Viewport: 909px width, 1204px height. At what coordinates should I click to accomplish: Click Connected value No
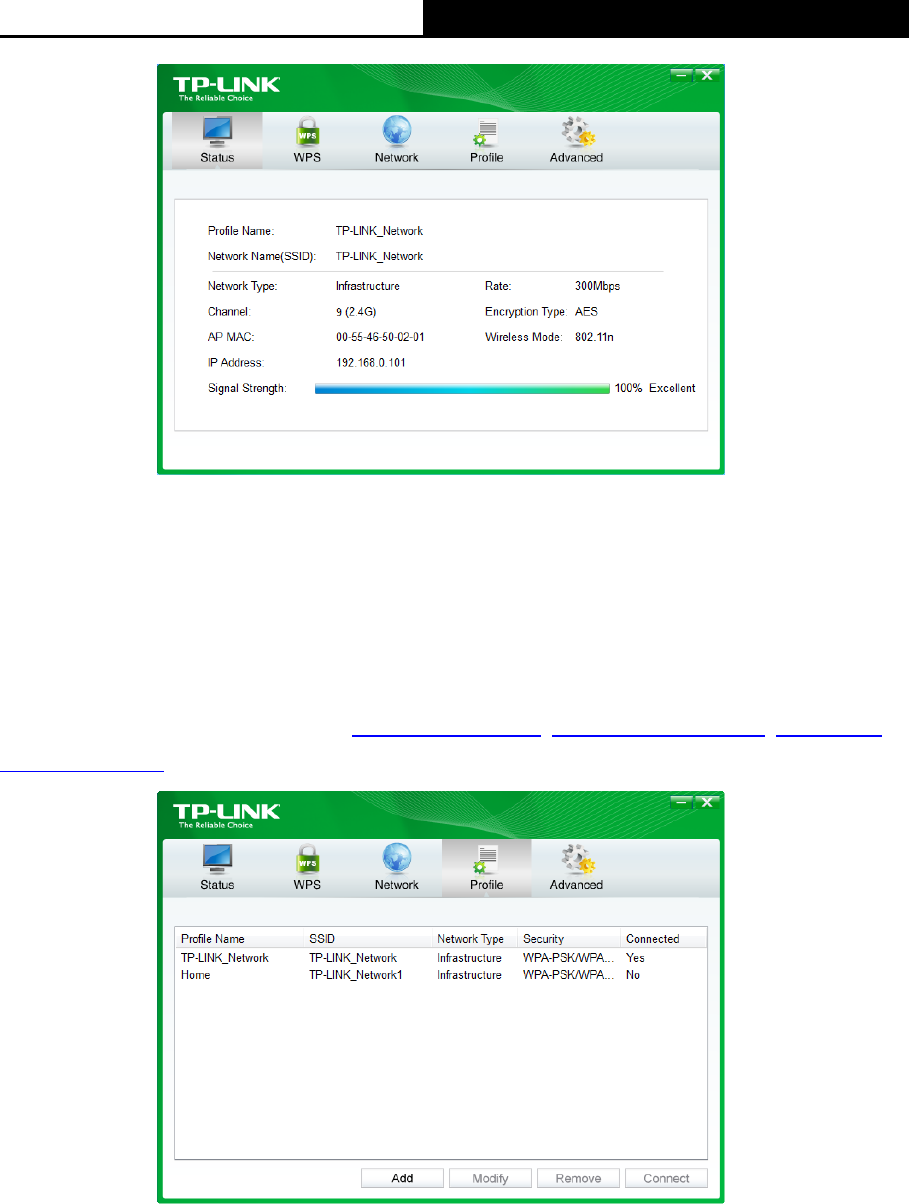pos(633,975)
